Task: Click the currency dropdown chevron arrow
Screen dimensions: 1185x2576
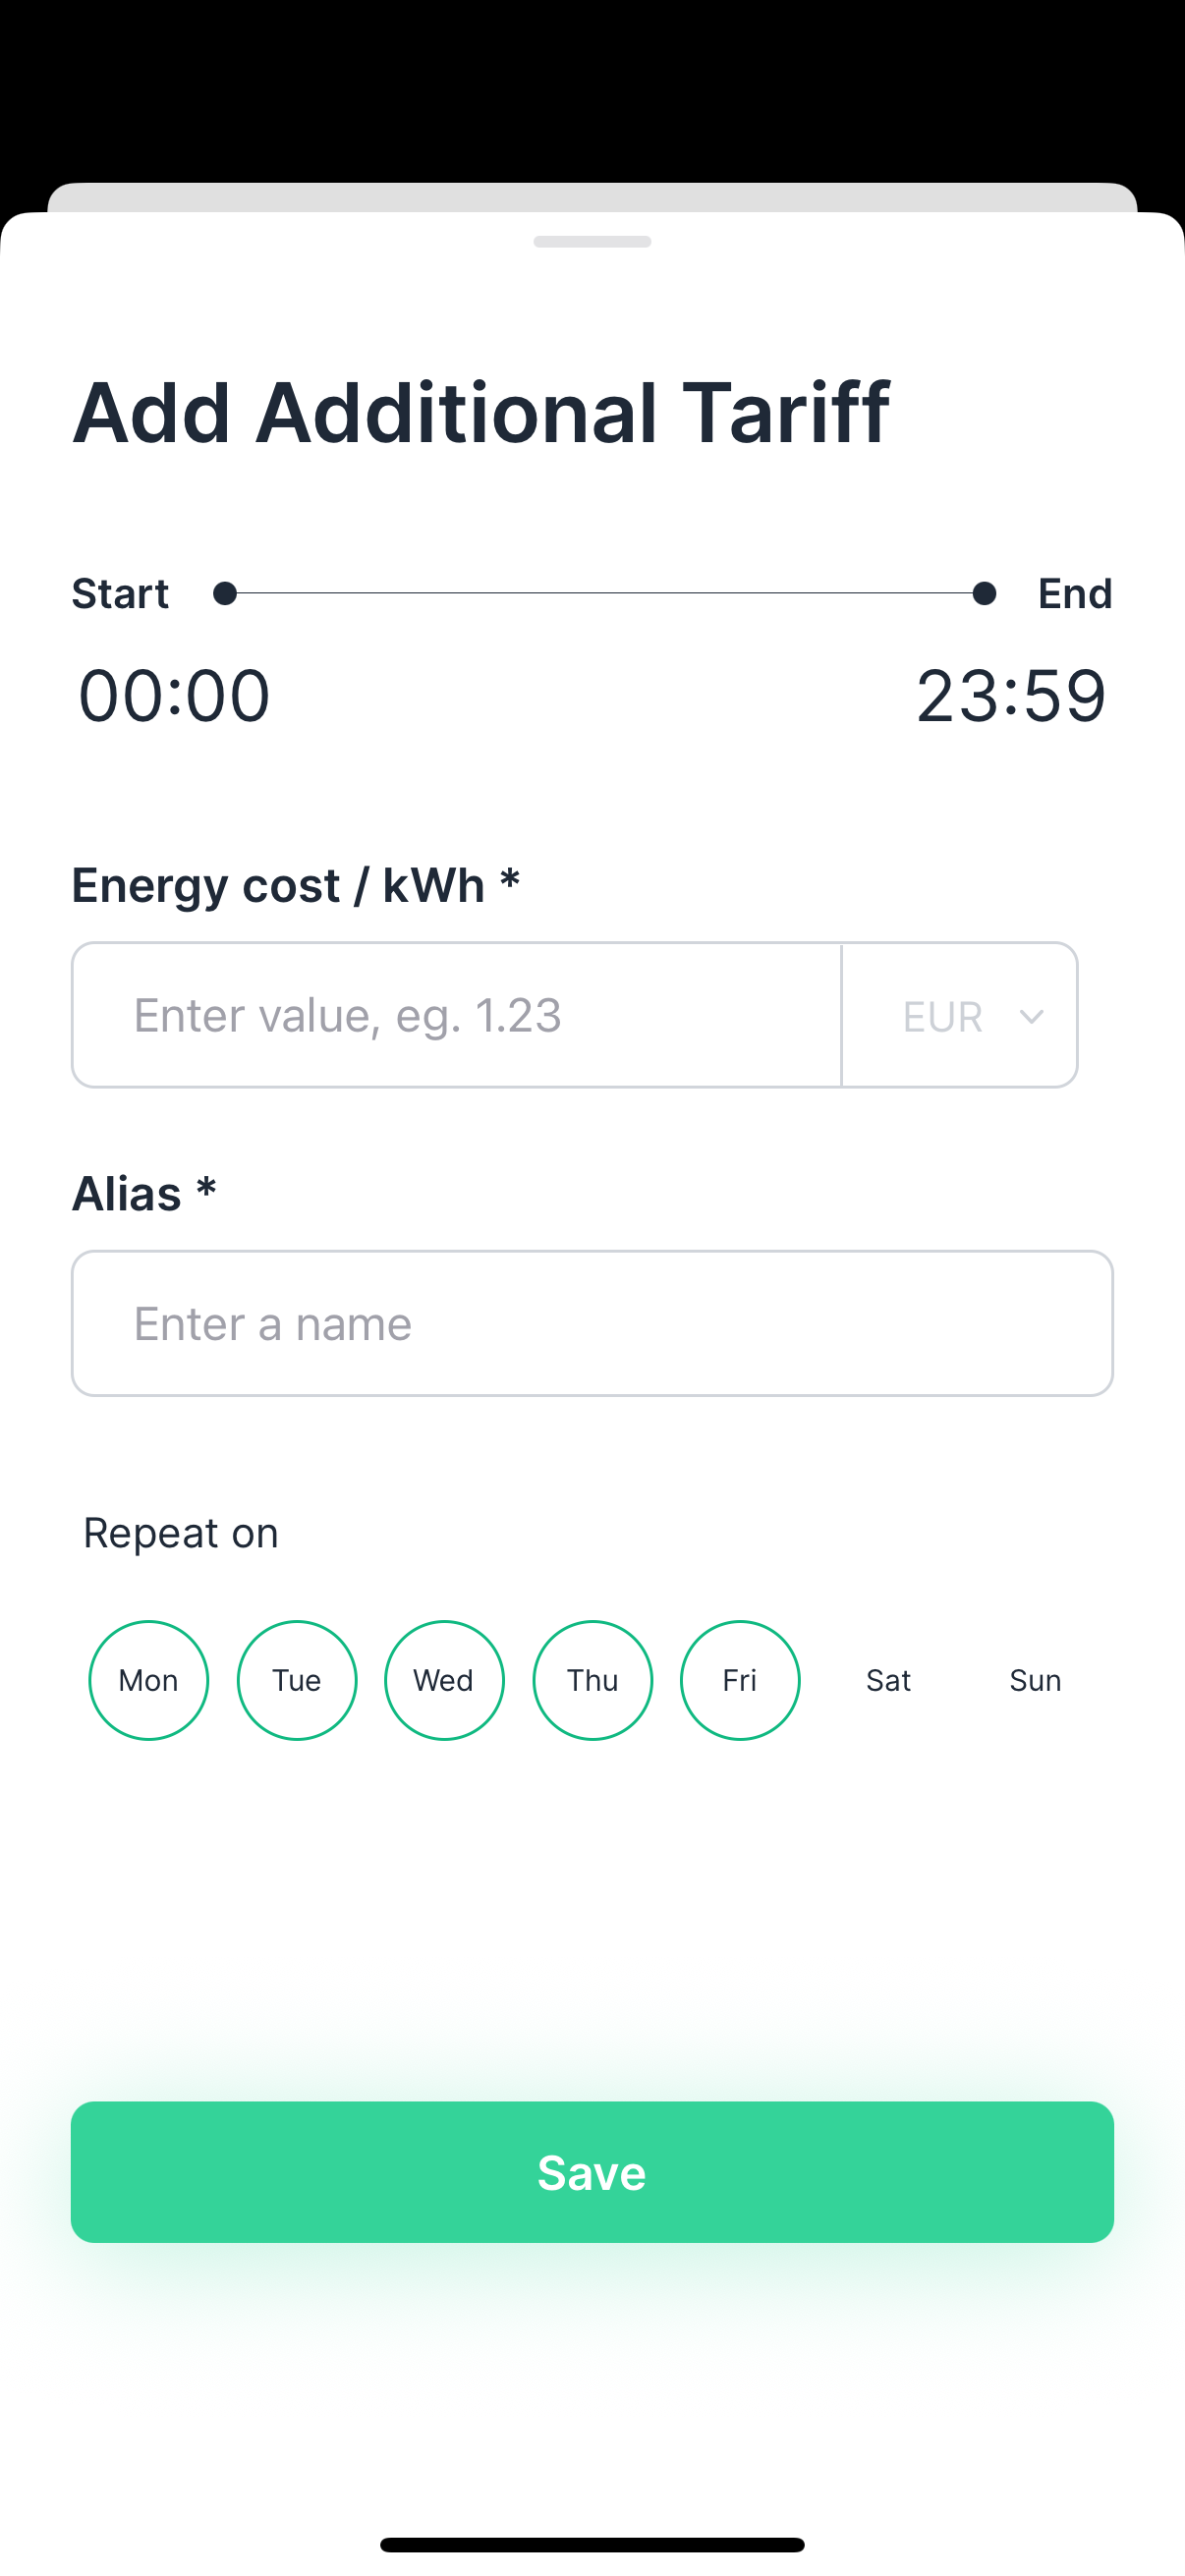Action: click(x=1031, y=1017)
